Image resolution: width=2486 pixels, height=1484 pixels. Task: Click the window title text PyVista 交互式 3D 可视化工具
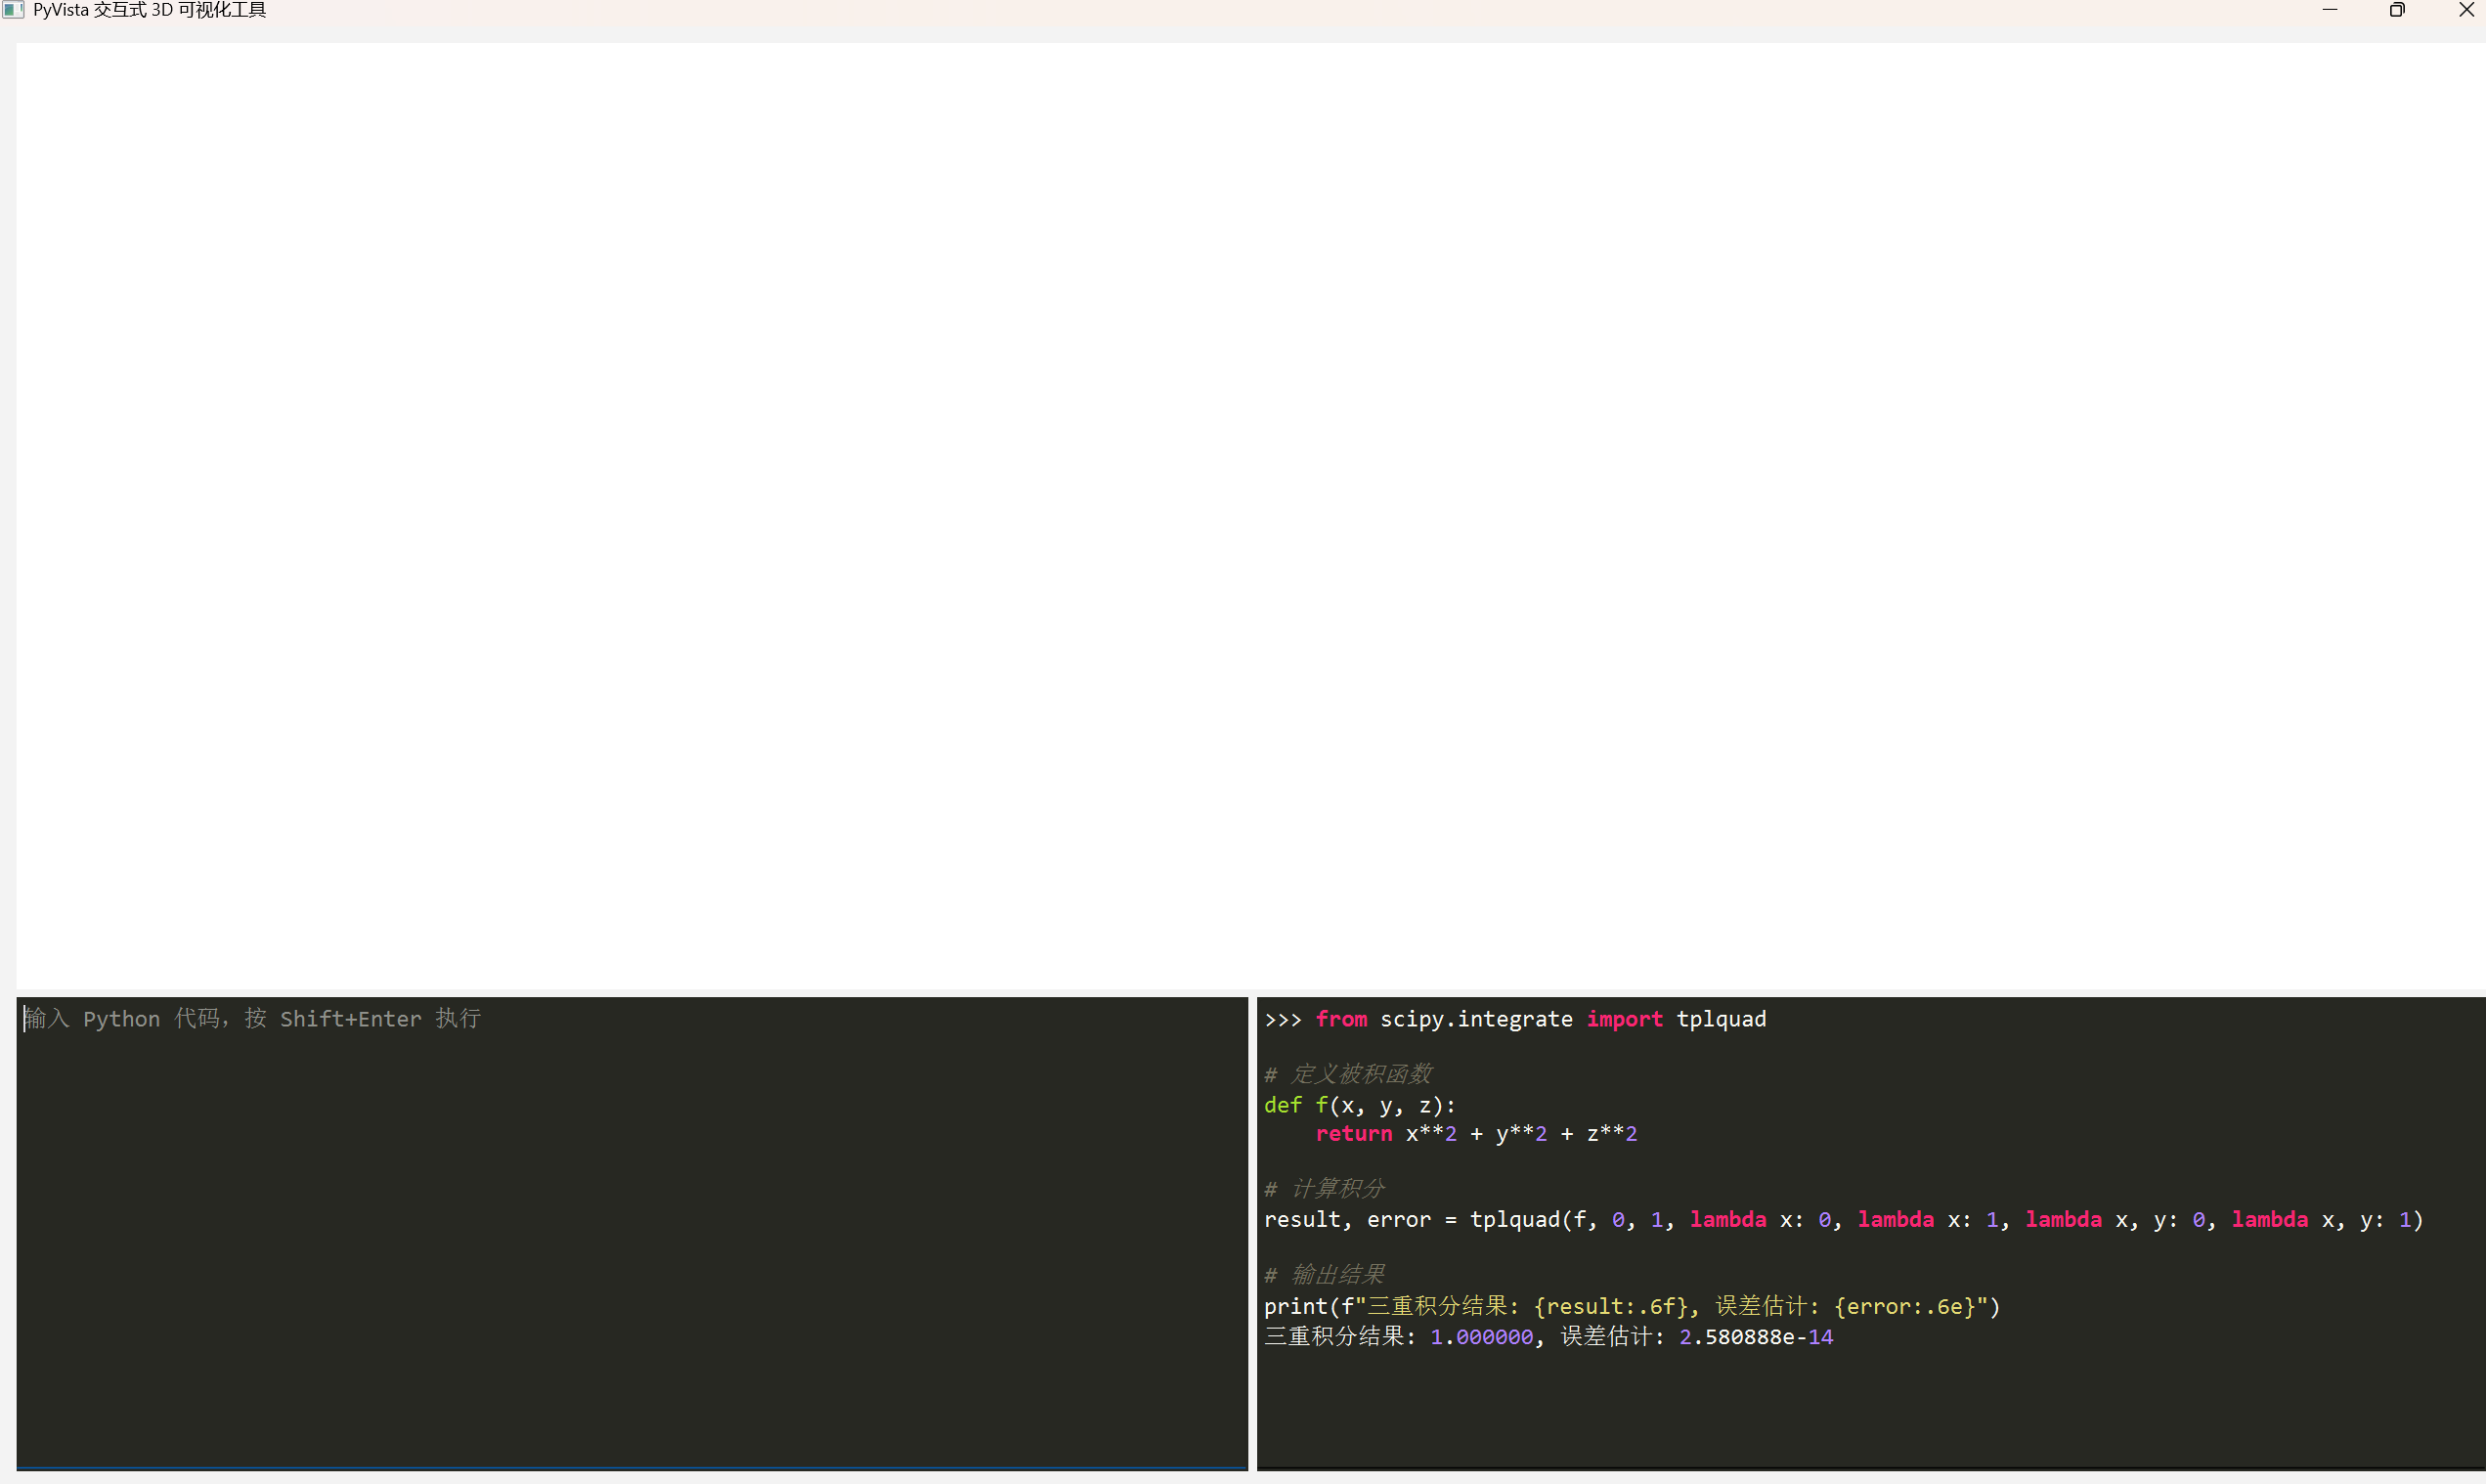point(150,10)
